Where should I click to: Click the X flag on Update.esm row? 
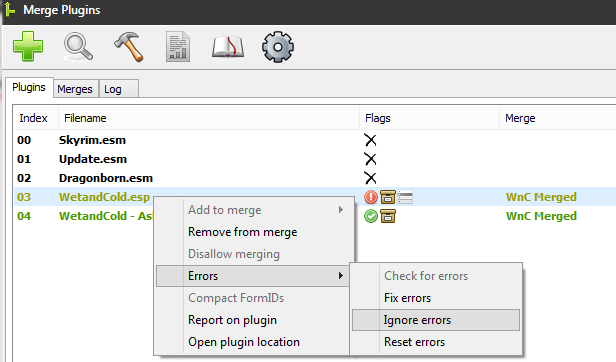pos(370,159)
